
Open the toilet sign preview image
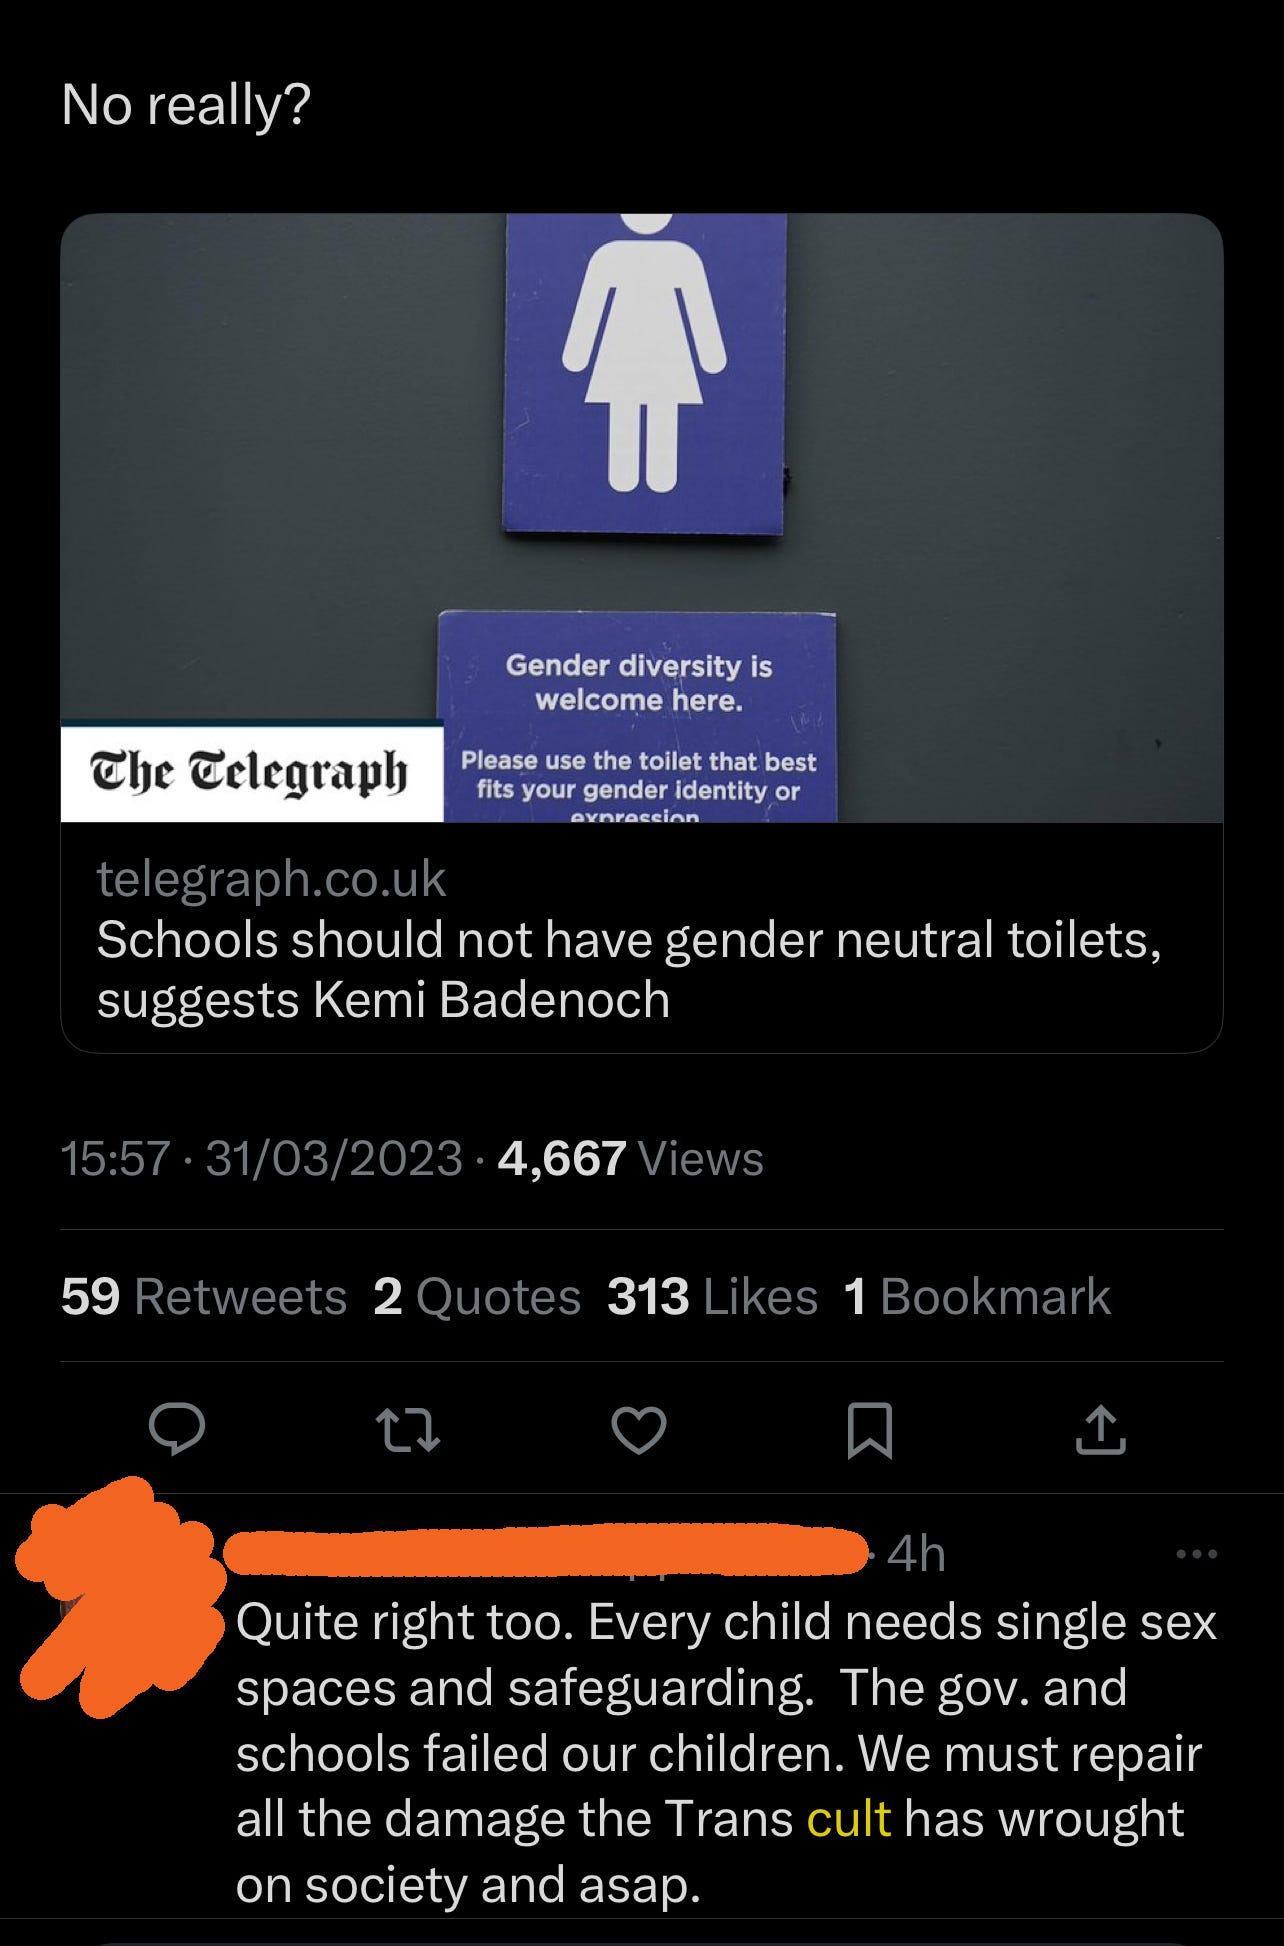coord(642,518)
